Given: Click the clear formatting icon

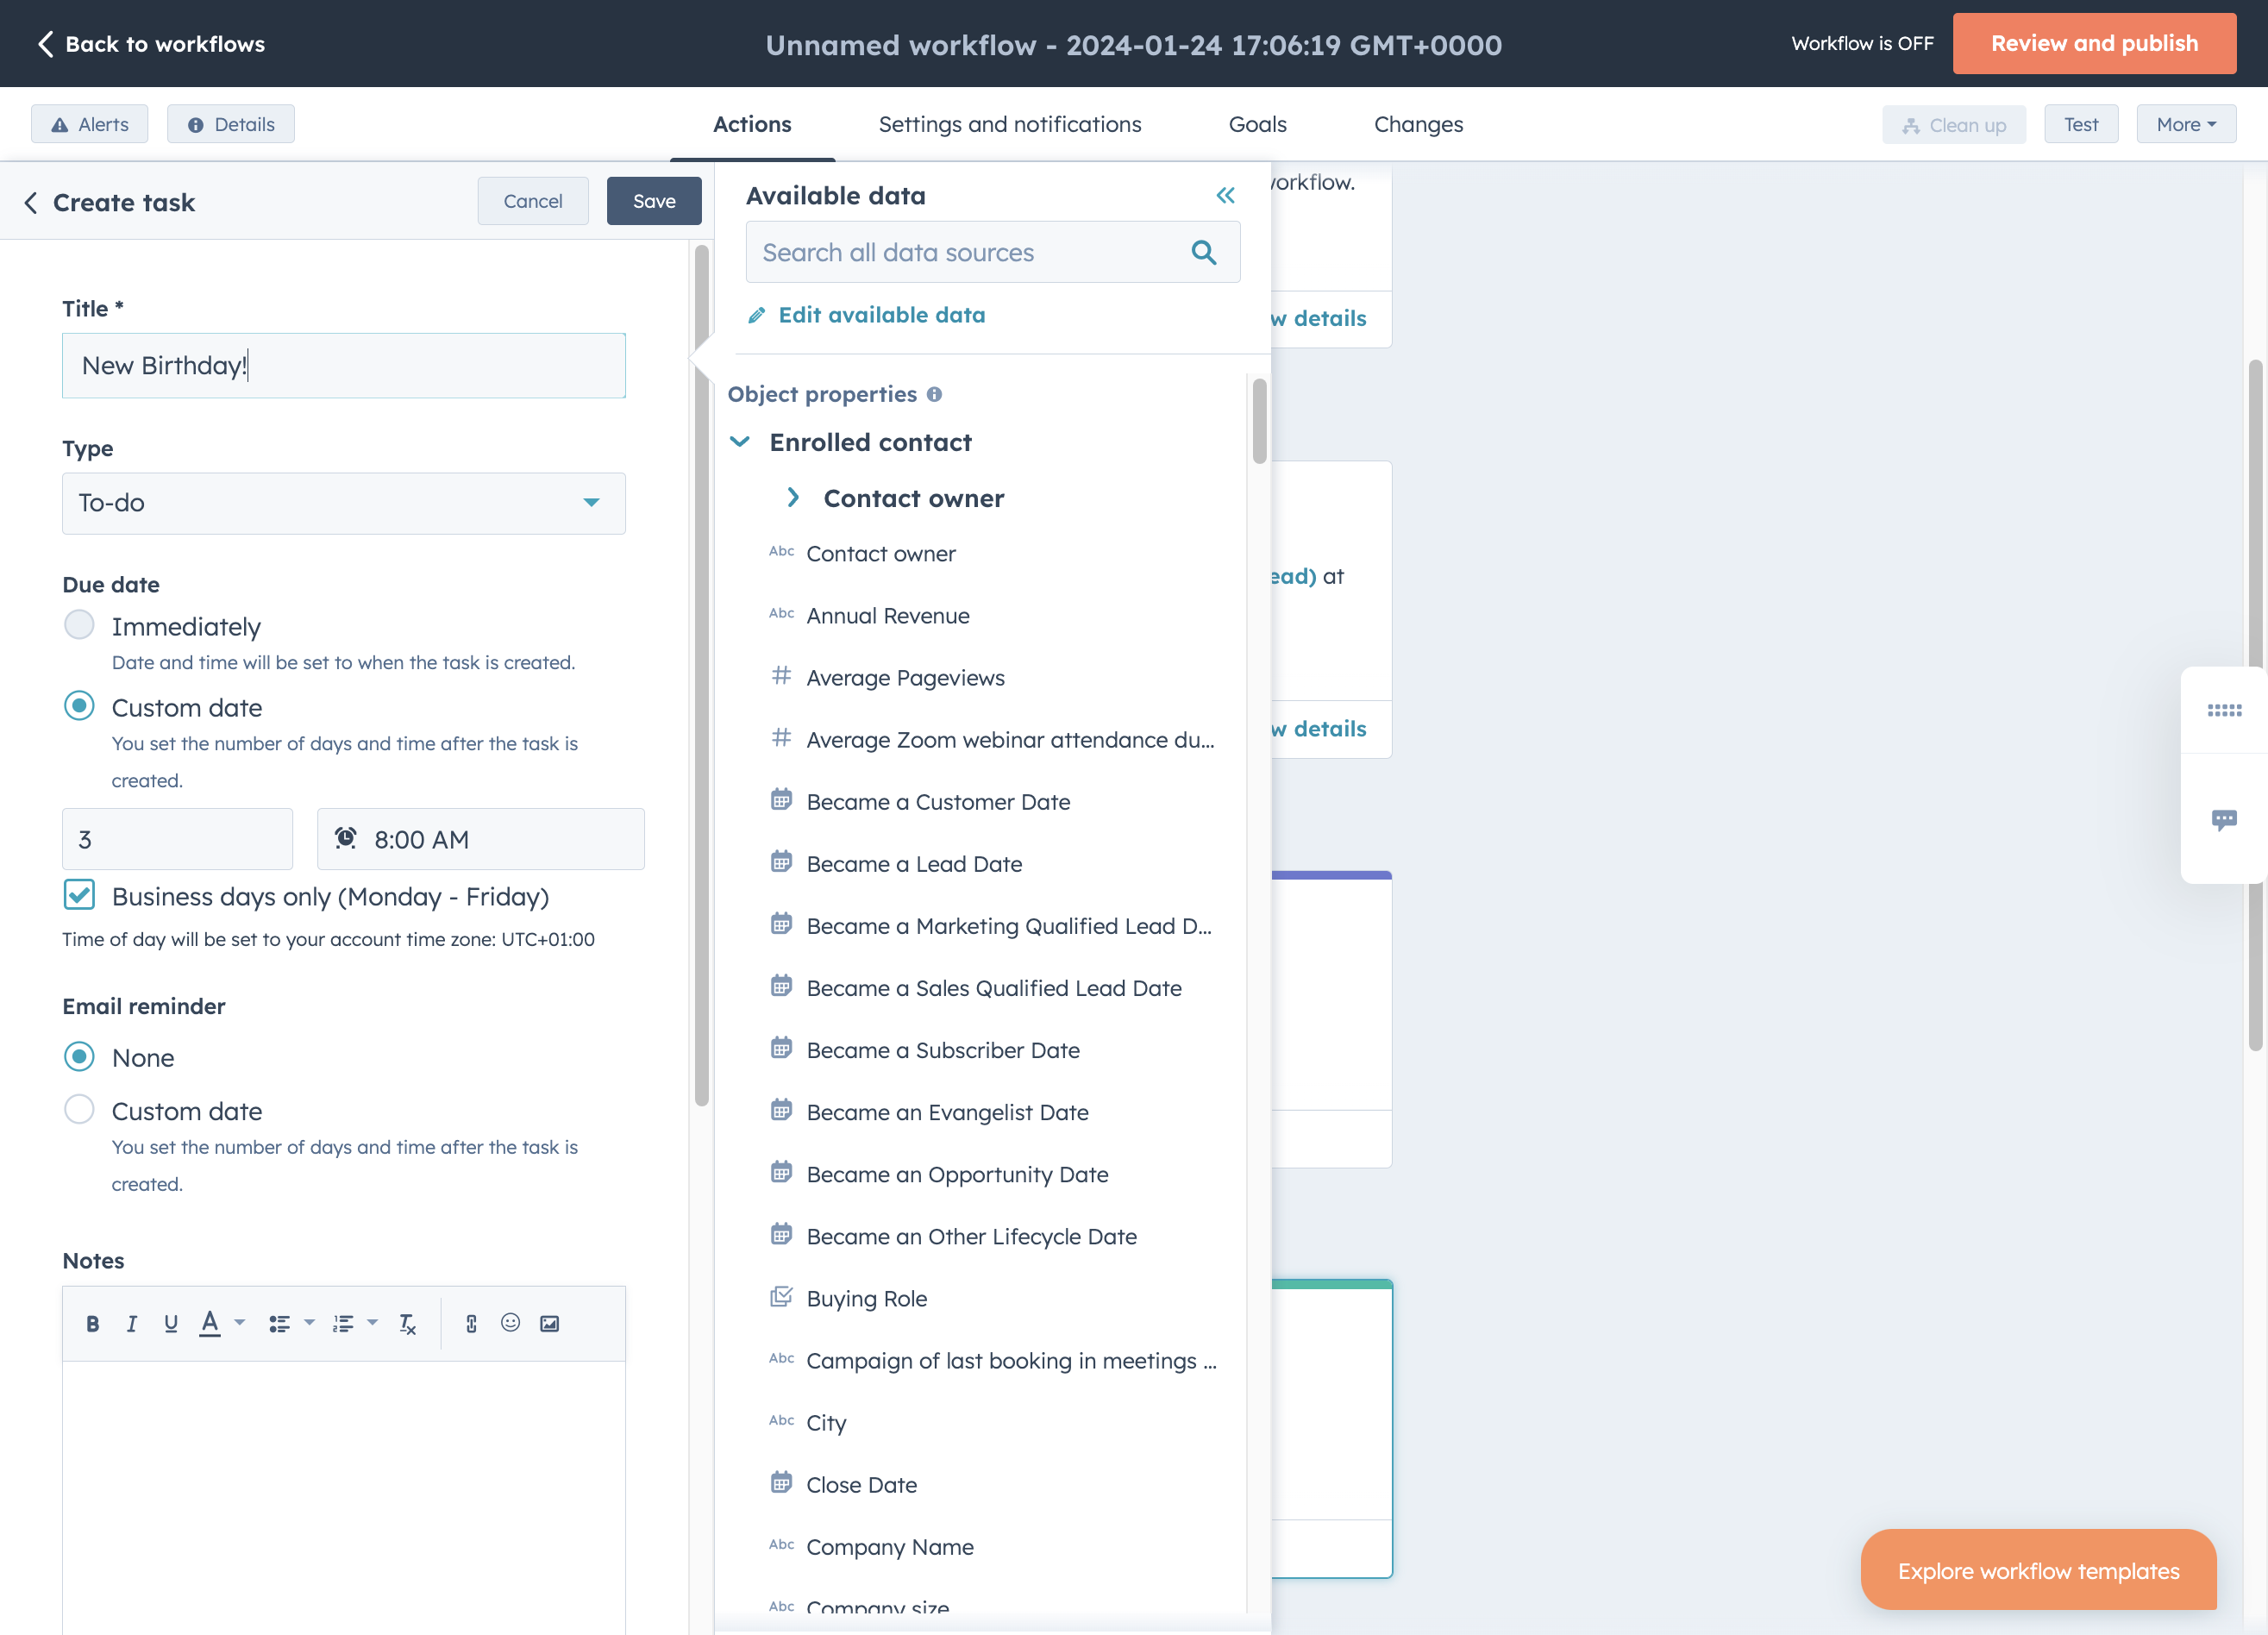Looking at the screenshot, I should (x=407, y=1324).
